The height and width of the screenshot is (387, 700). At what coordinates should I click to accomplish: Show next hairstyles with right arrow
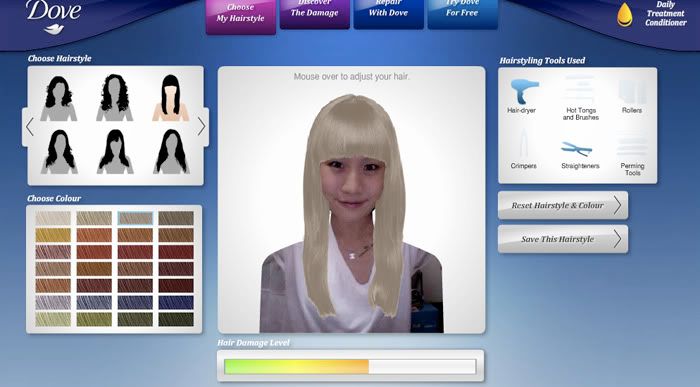pos(201,127)
